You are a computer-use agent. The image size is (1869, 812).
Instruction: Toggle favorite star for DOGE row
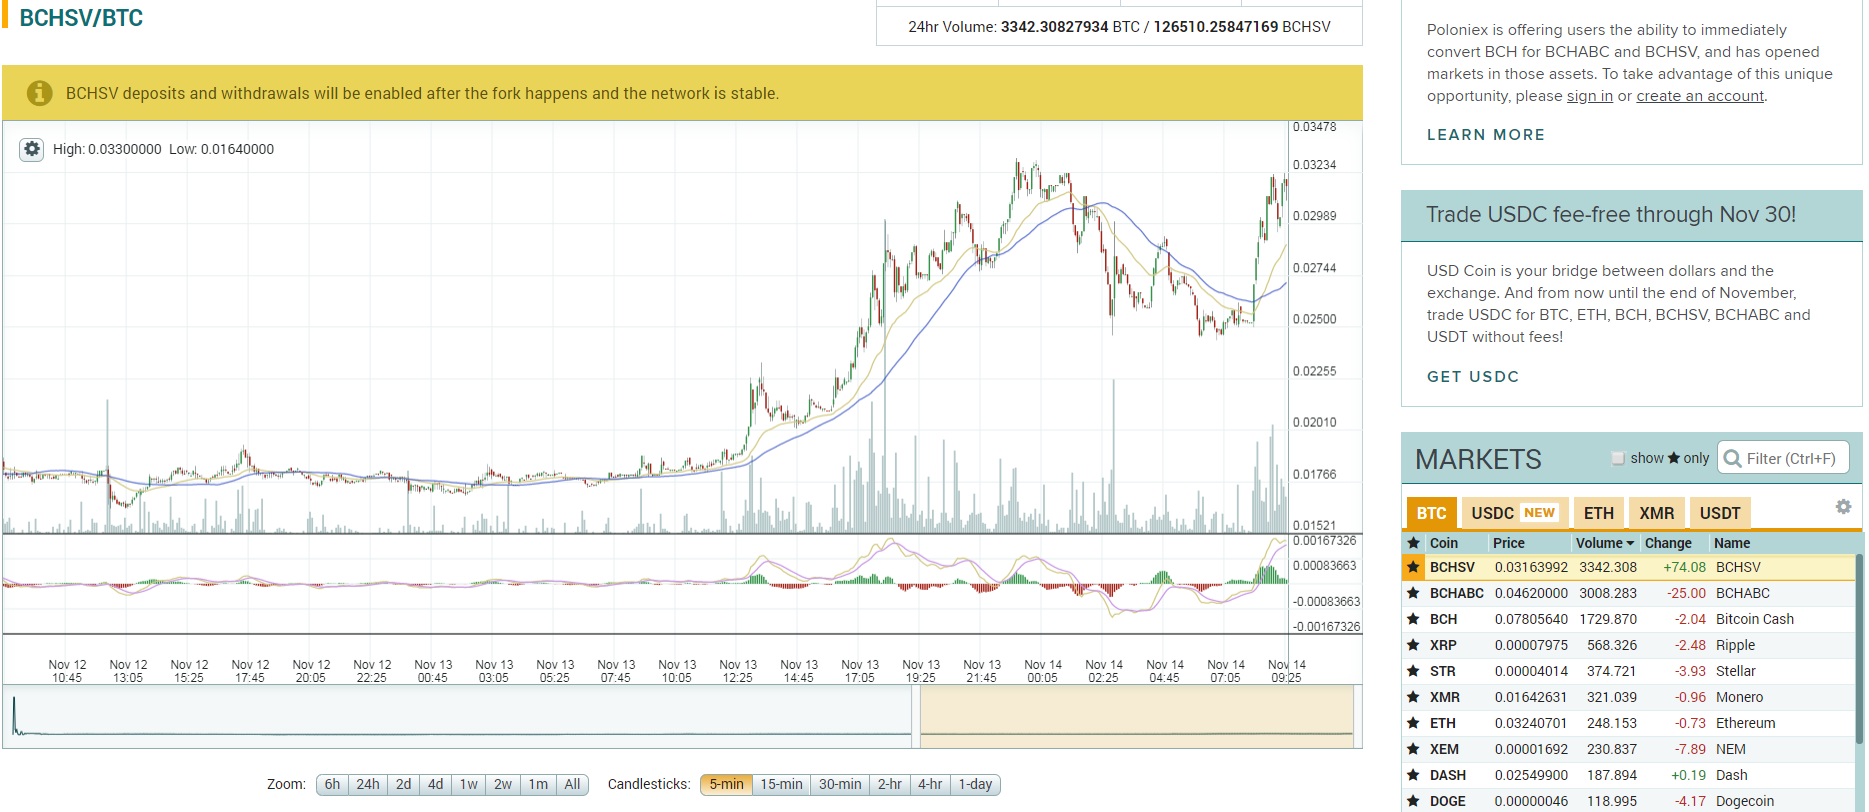pyautogui.click(x=1413, y=801)
